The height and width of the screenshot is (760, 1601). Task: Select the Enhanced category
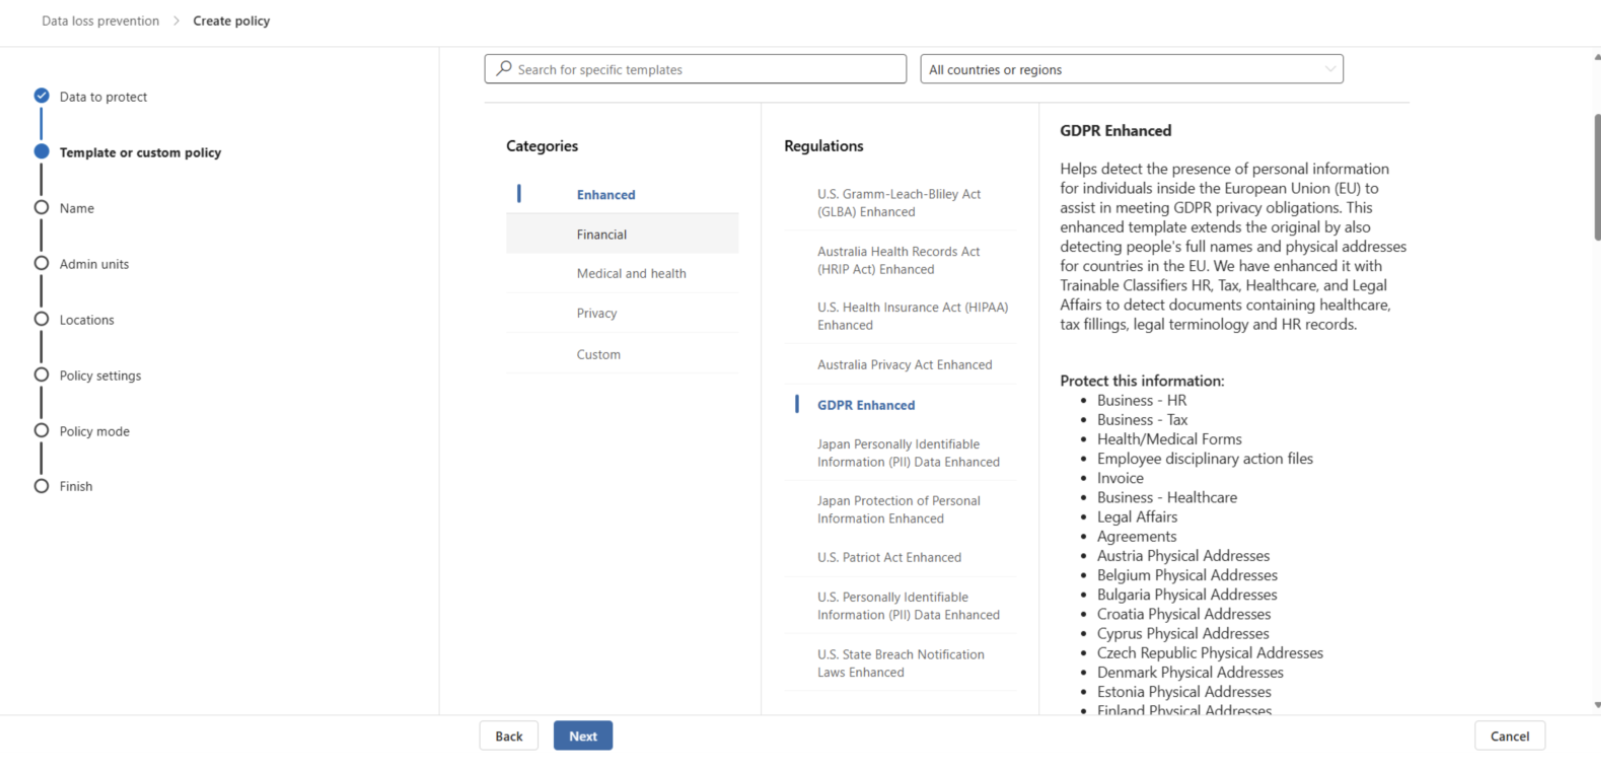622,194
